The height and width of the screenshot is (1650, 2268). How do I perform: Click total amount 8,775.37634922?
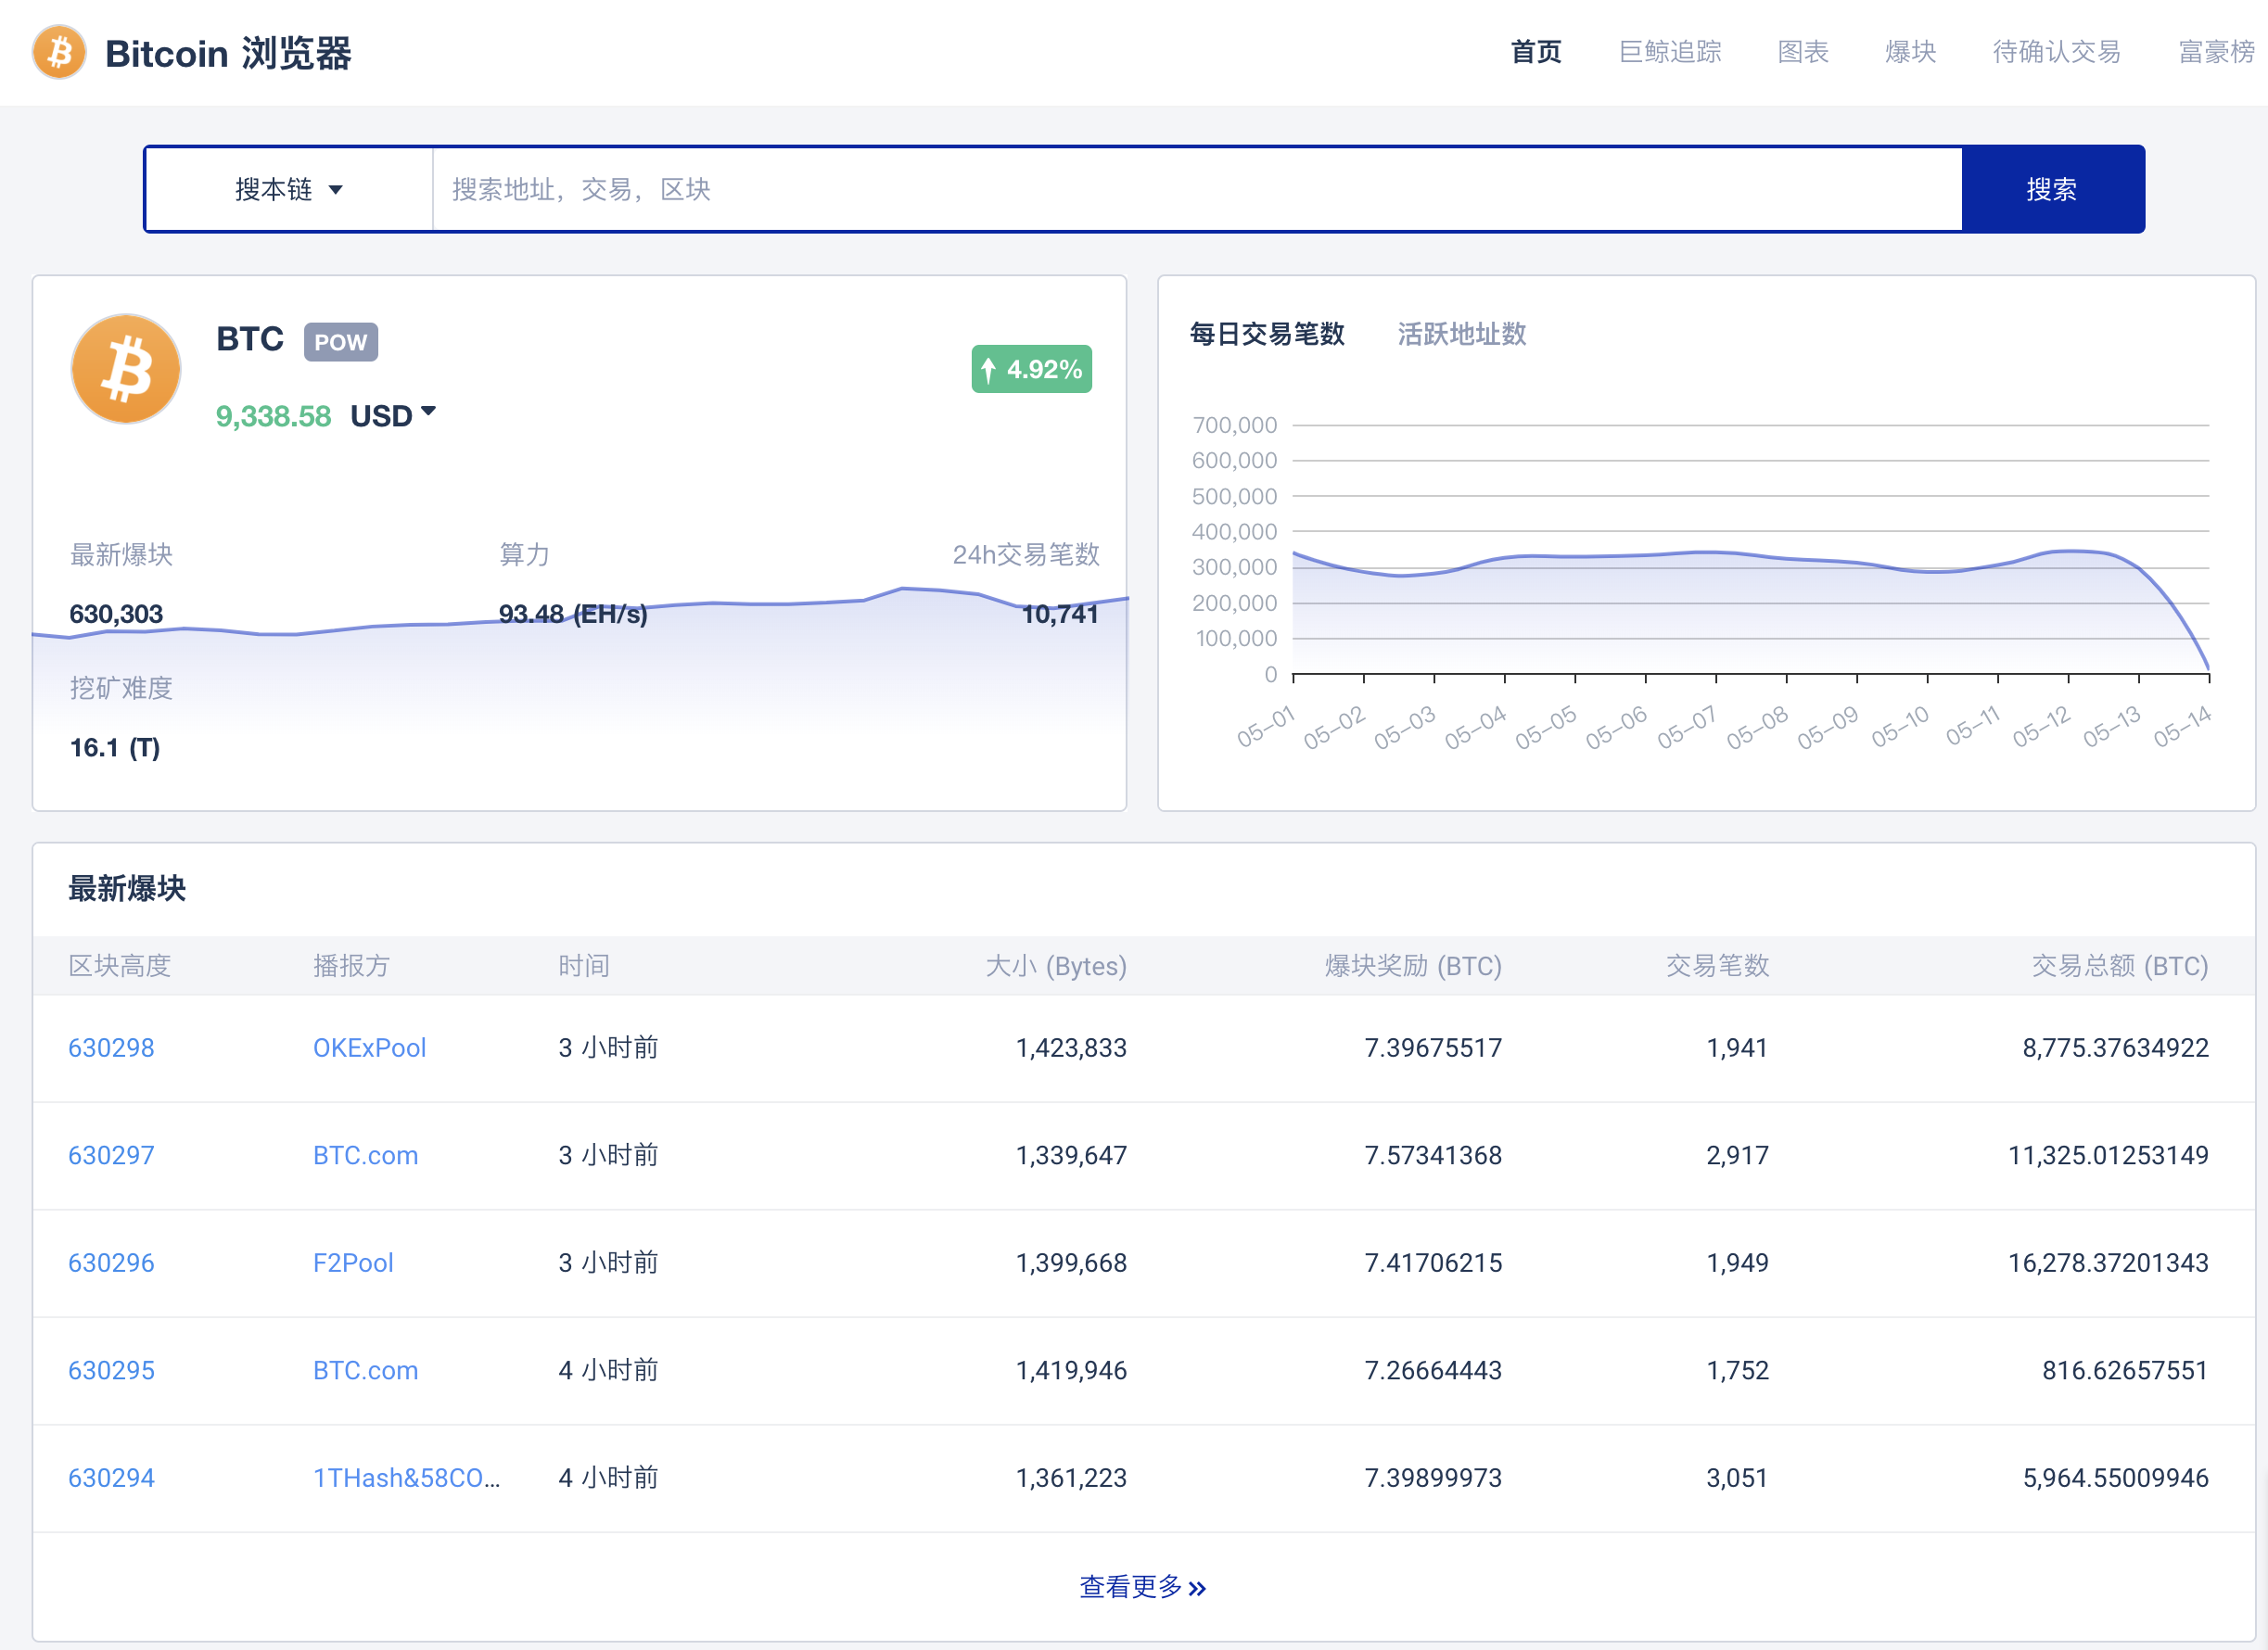click(x=2115, y=1047)
